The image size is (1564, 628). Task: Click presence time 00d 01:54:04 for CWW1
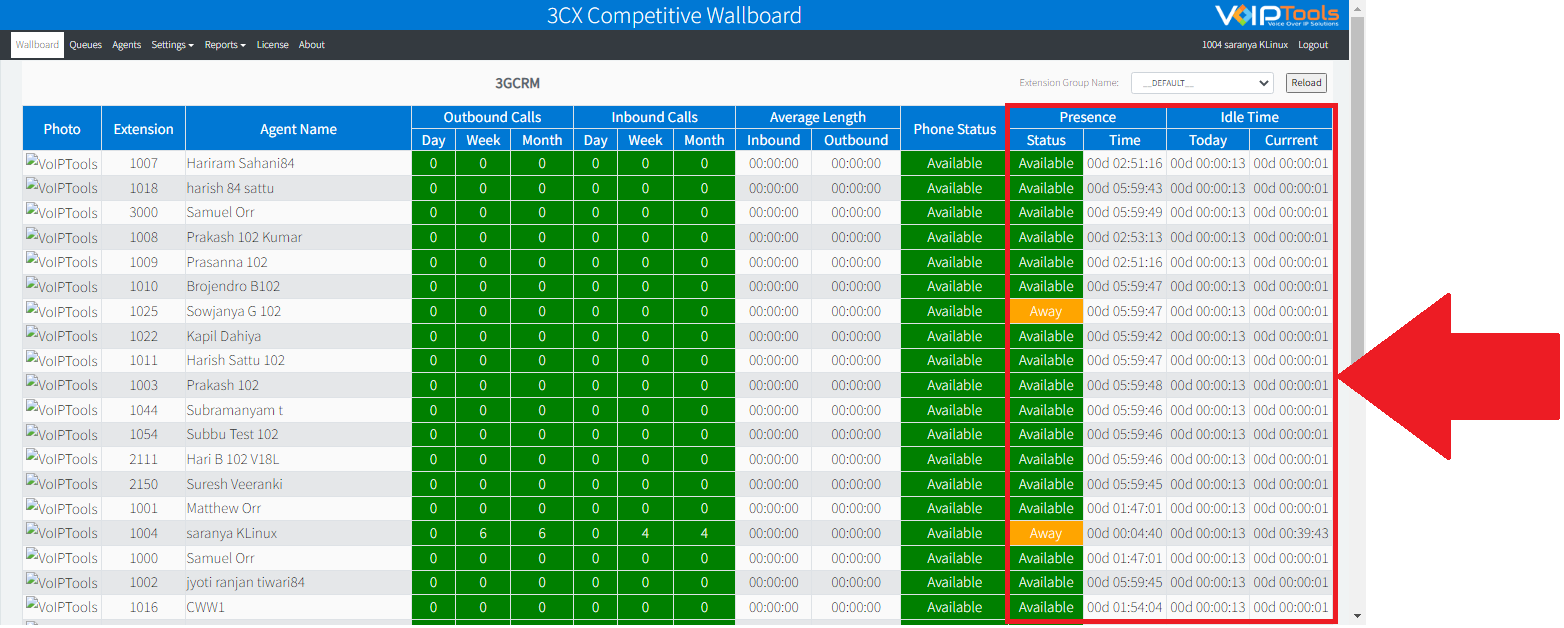[x=1125, y=607]
